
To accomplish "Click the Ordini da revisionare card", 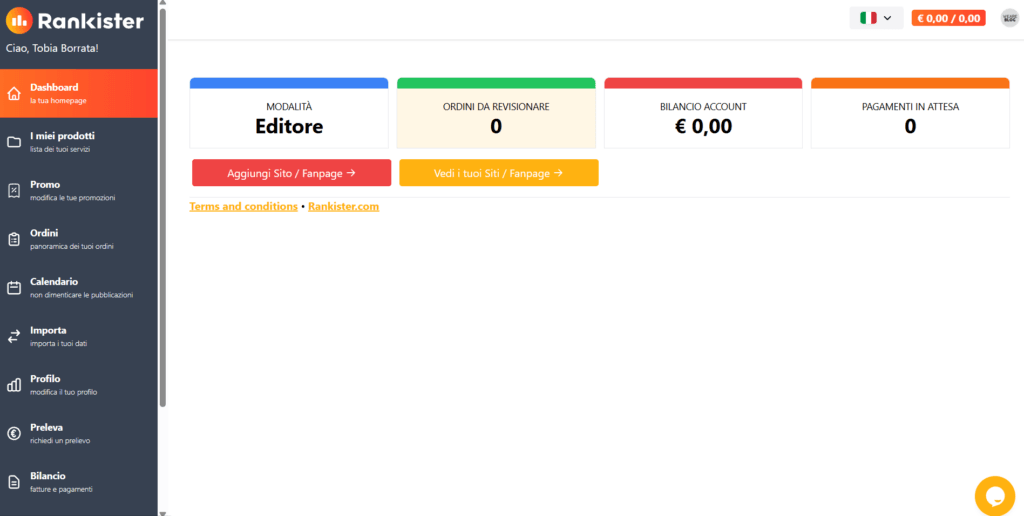I will 496,113.
